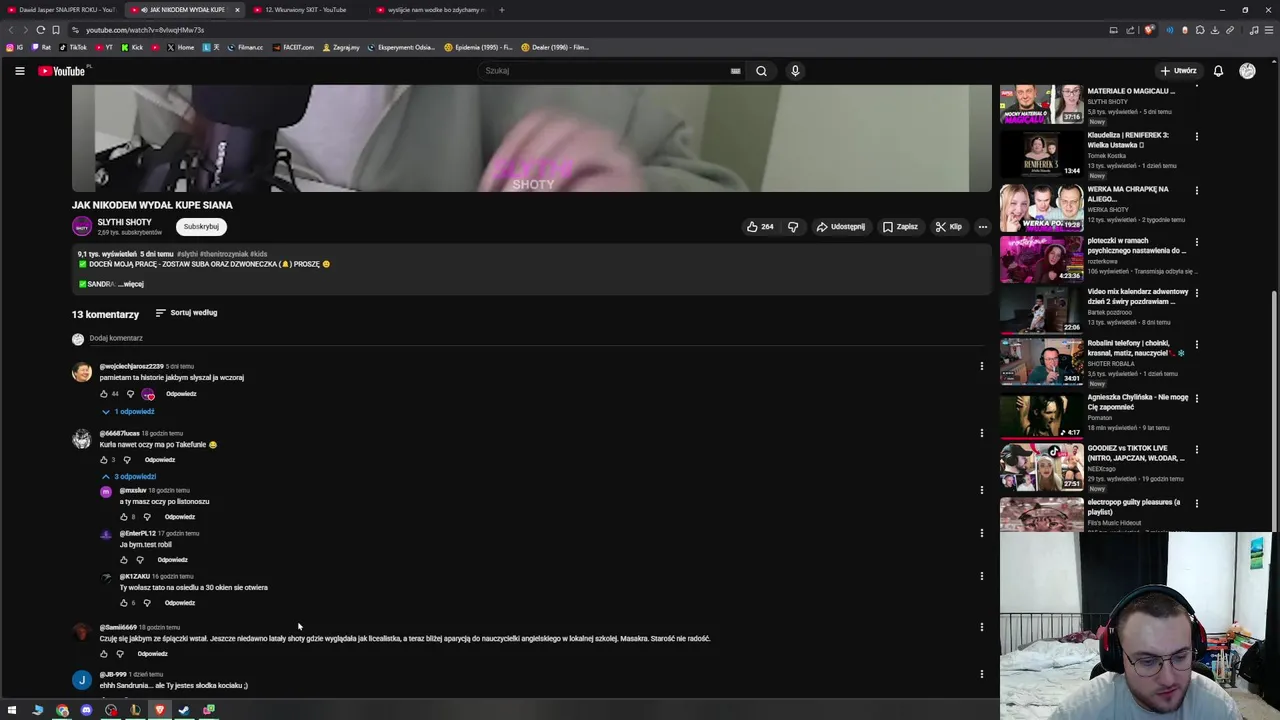Bookmark this page in the address bar
The width and height of the screenshot is (1280, 720).
tap(56, 30)
